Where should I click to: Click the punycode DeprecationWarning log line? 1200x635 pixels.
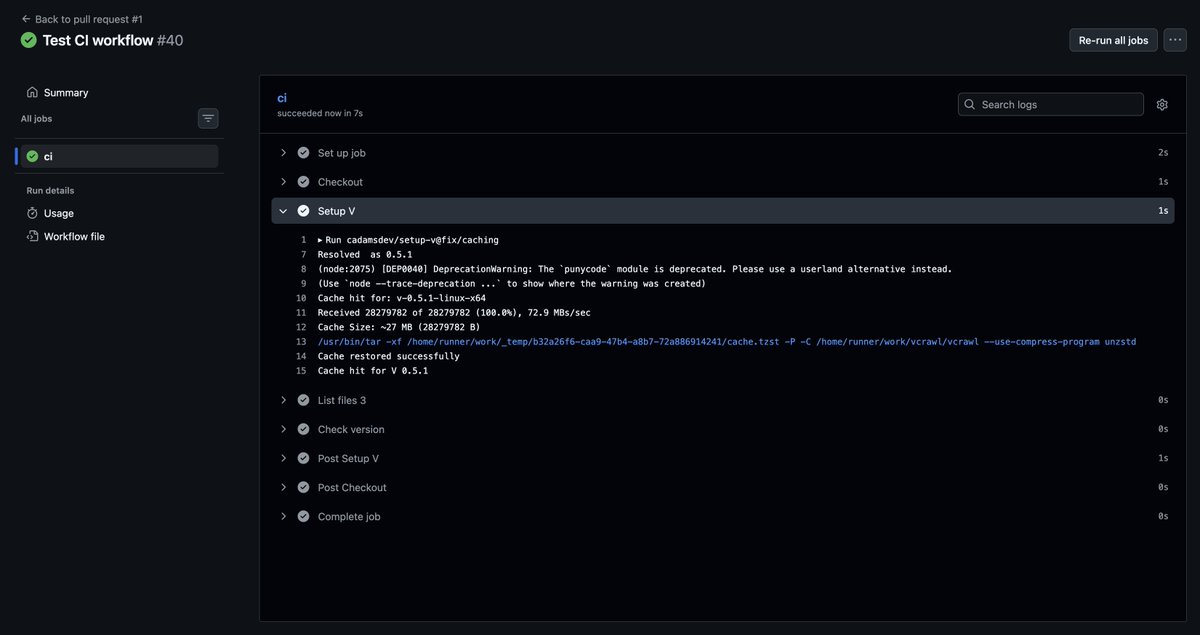(x=635, y=269)
